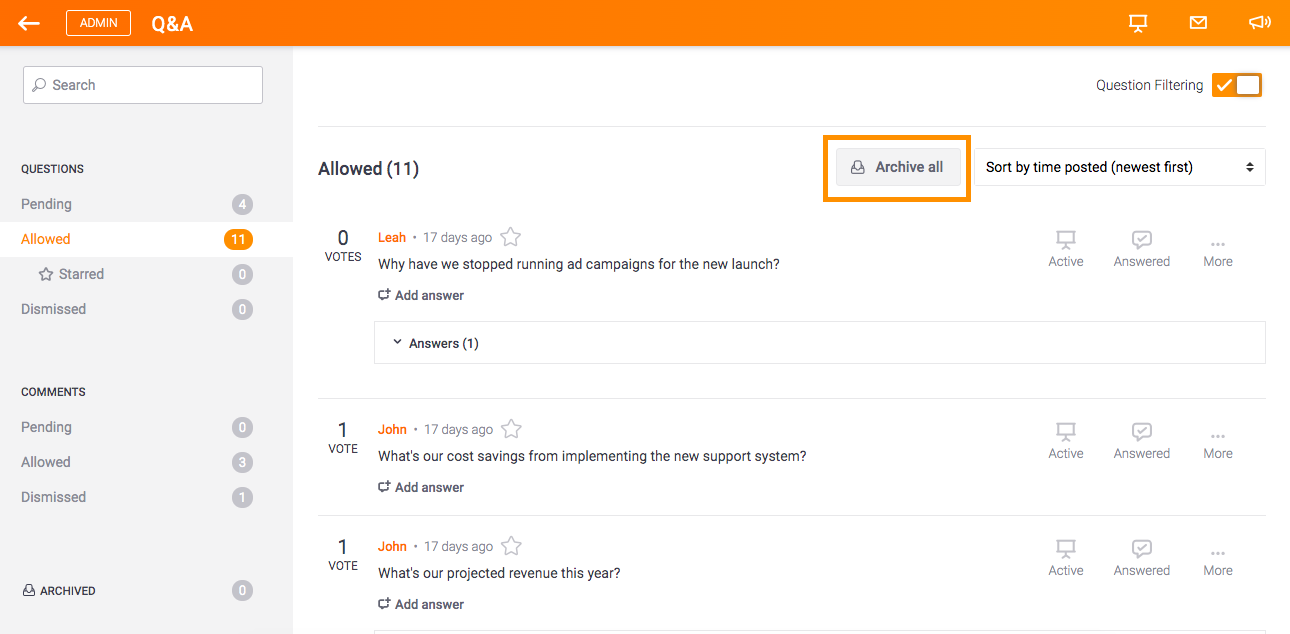Toggle the Question Filtering switch
Viewport: 1290px width, 634px height.
tap(1237, 85)
